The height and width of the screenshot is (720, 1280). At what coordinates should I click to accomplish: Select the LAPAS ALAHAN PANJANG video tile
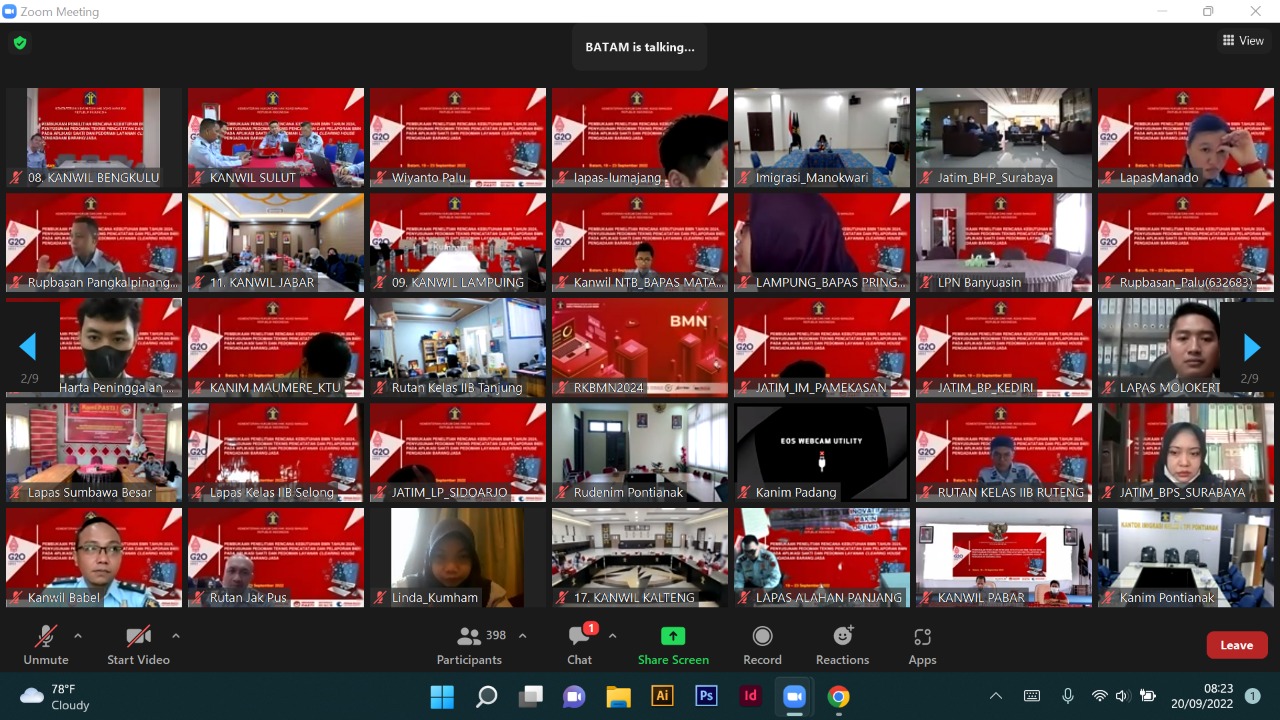(822, 557)
